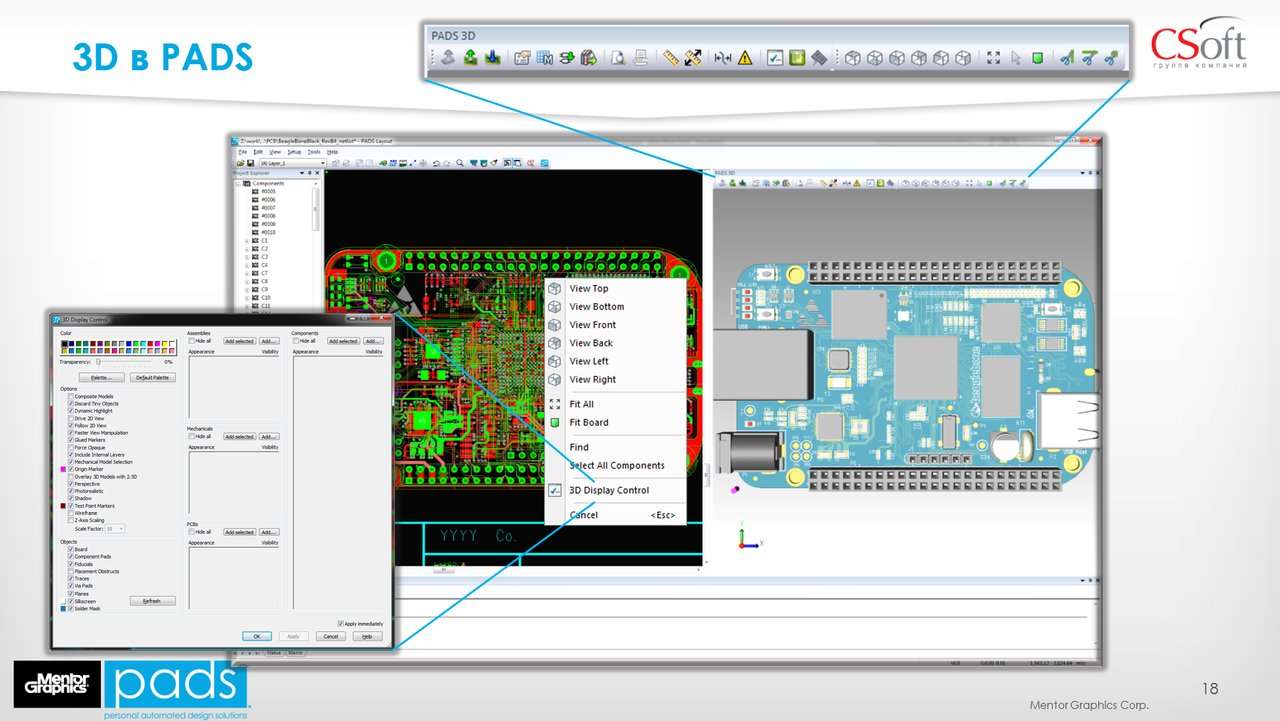Open the Setup menu in PADS Layout
Viewport: 1280px width, 721px height.
coord(294,152)
